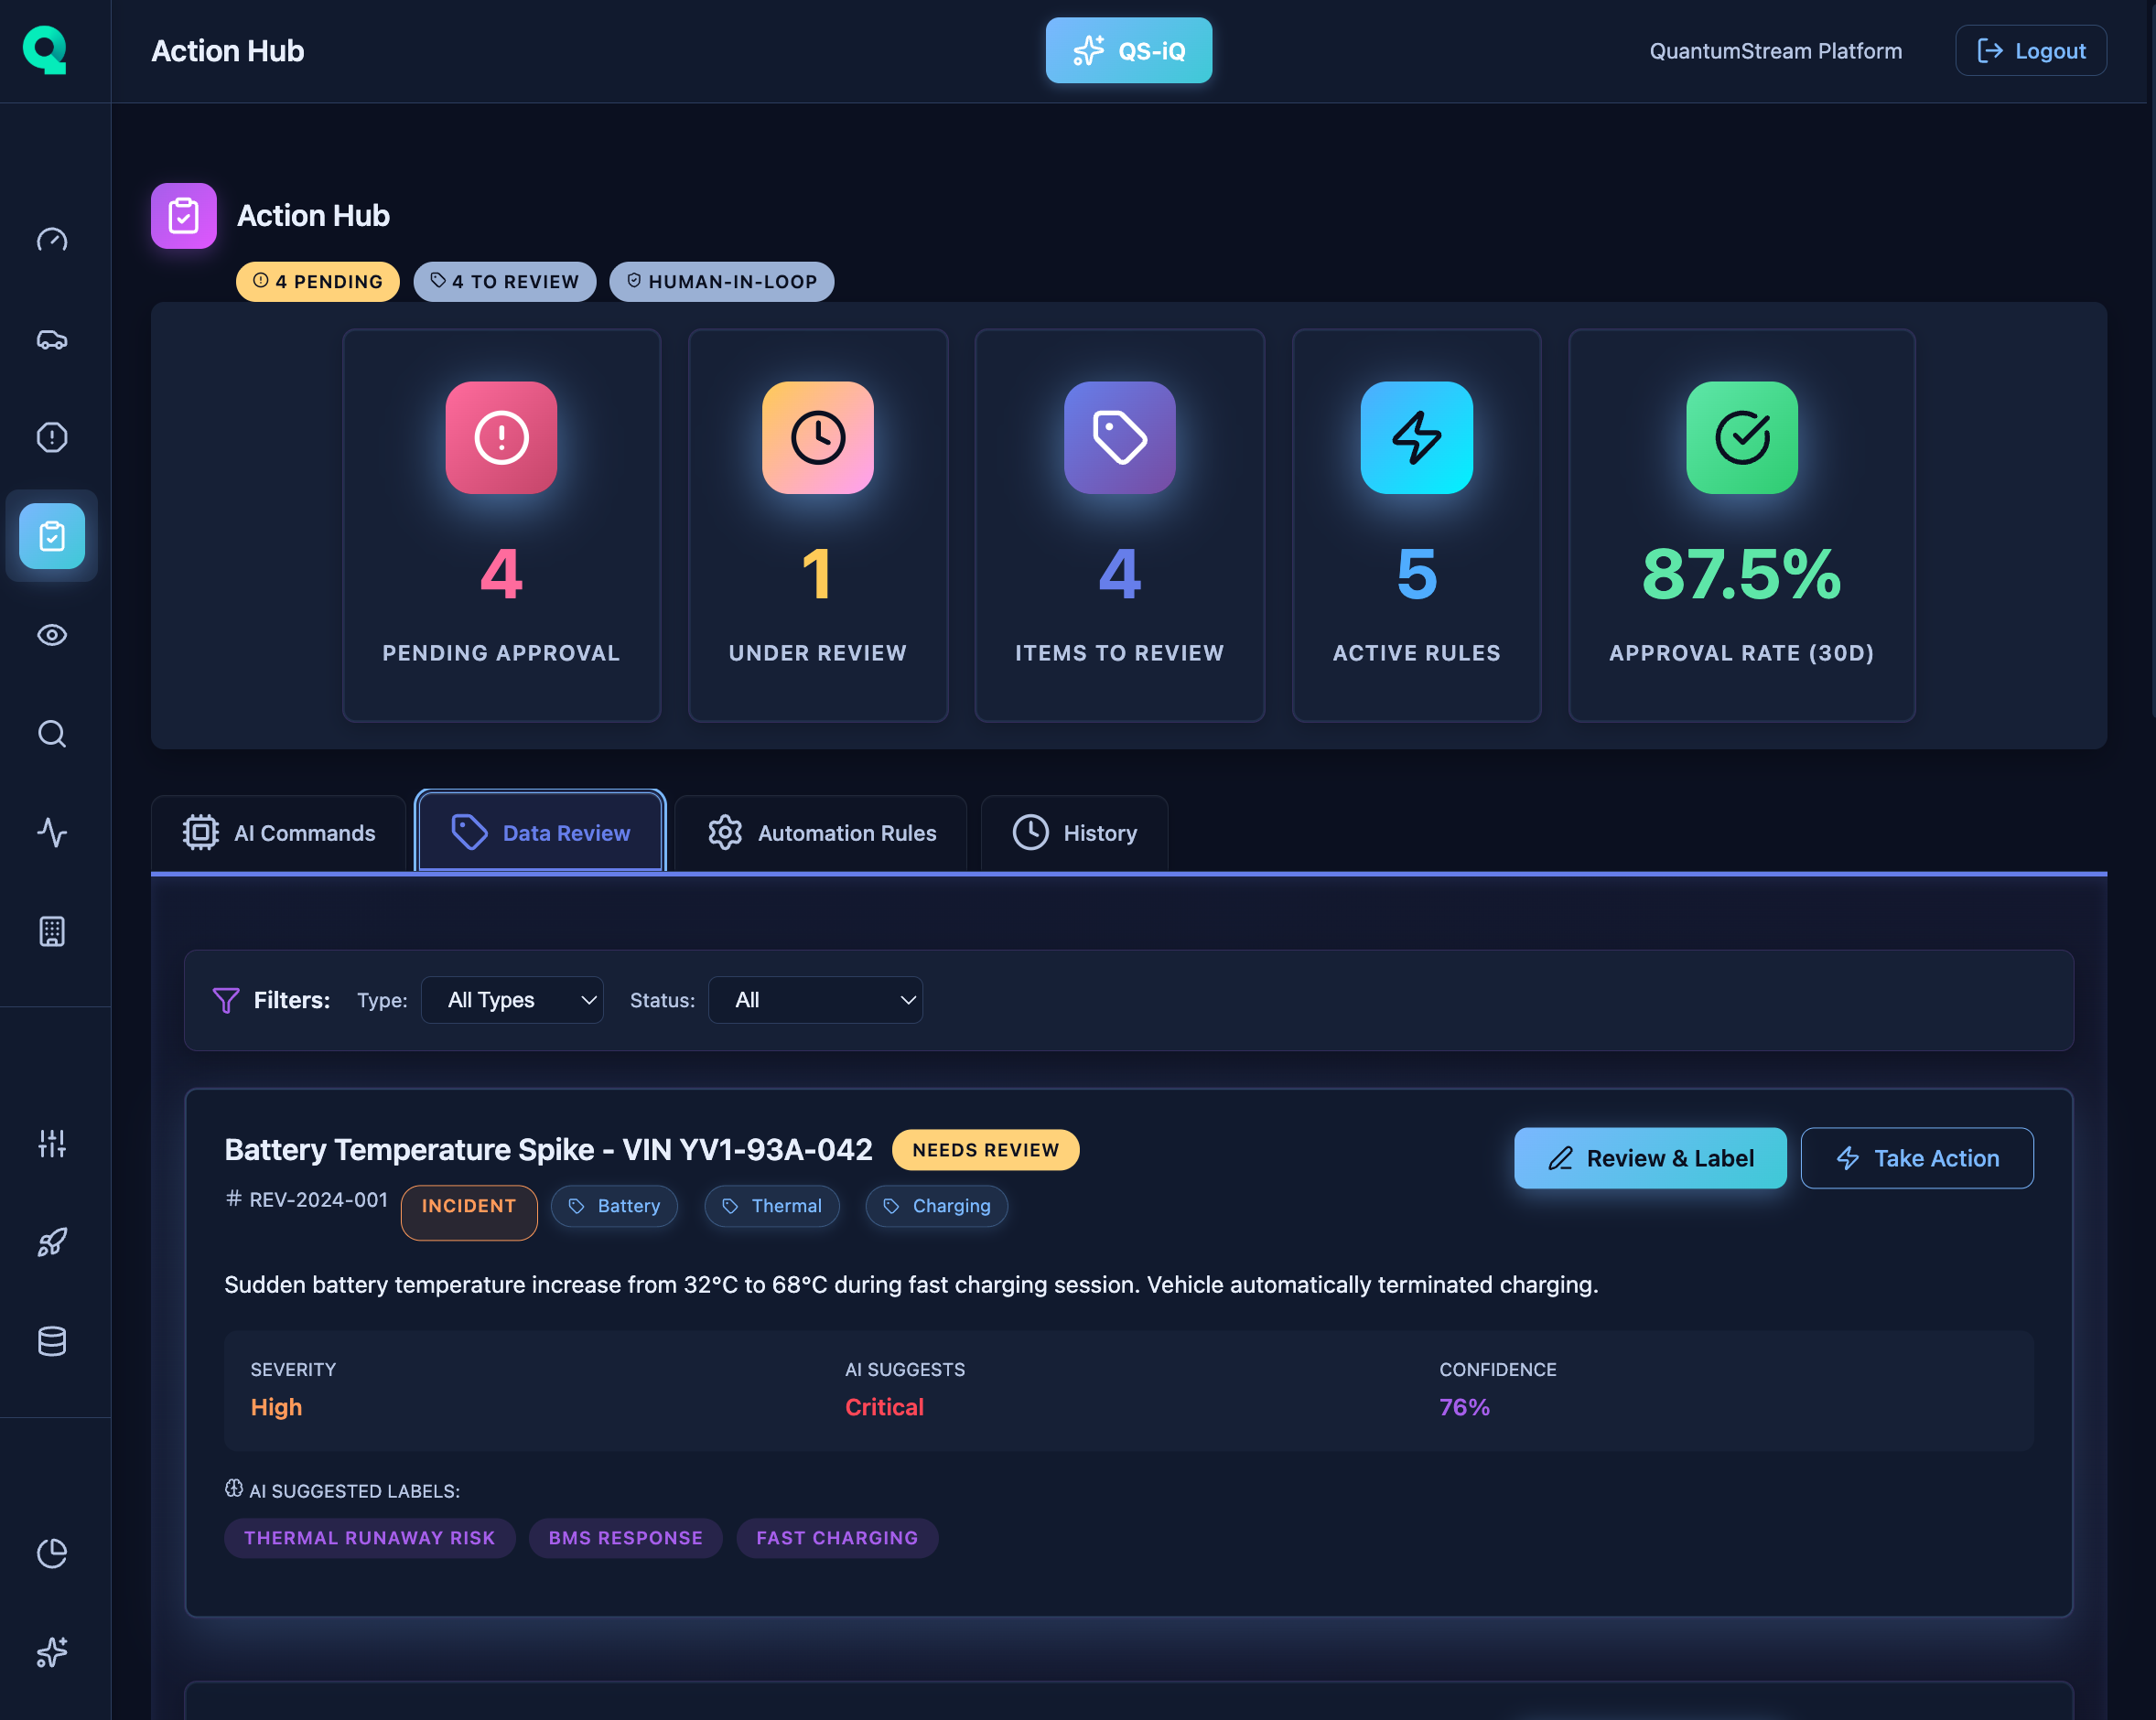
Task: Select the THERMAL RUNAWAY RISK suggested label
Action: click(369, 1537)
